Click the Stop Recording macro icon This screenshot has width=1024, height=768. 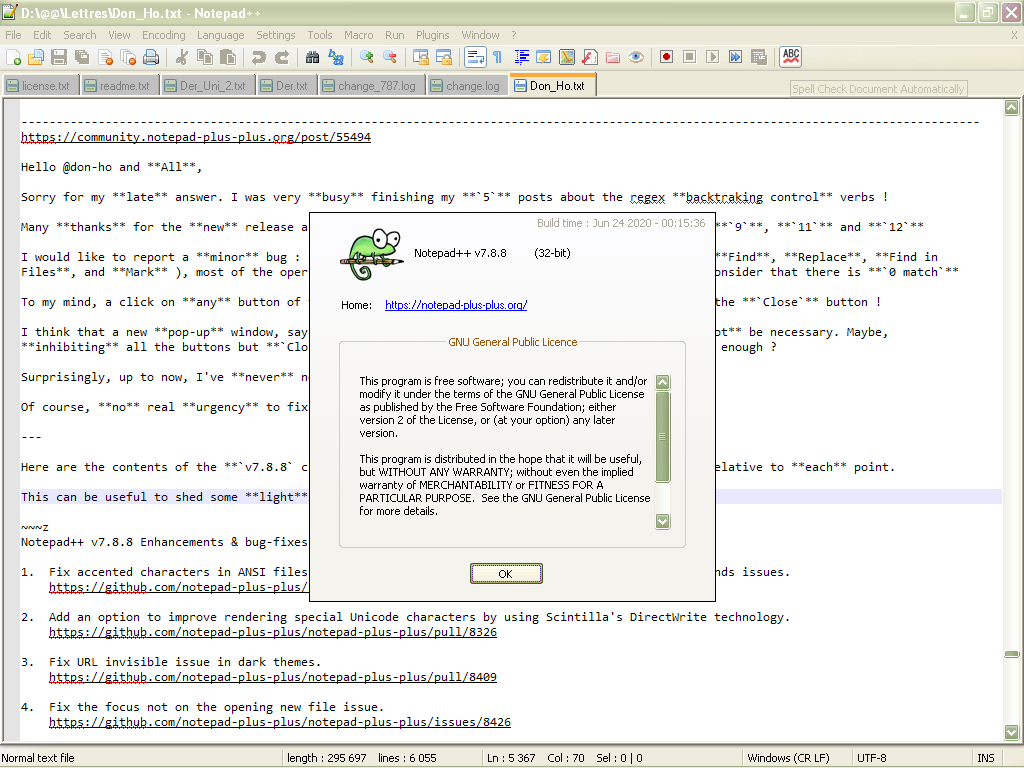click(x=689, y=57)
